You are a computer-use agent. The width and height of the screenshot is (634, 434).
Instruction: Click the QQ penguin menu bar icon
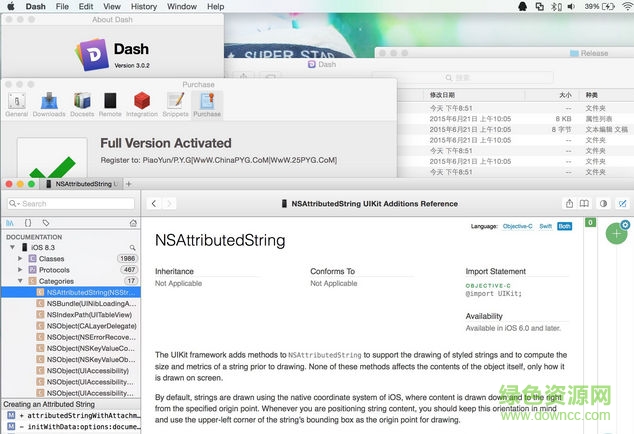click(x=522, y=6)
